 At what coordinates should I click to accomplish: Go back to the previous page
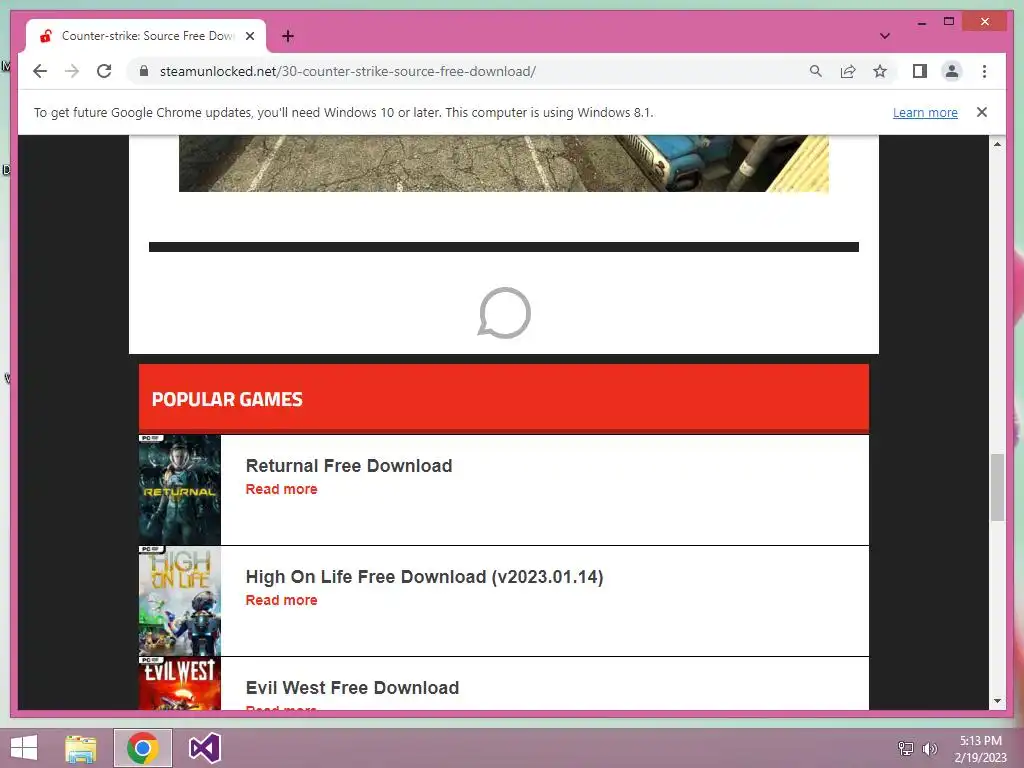[40, 71]
